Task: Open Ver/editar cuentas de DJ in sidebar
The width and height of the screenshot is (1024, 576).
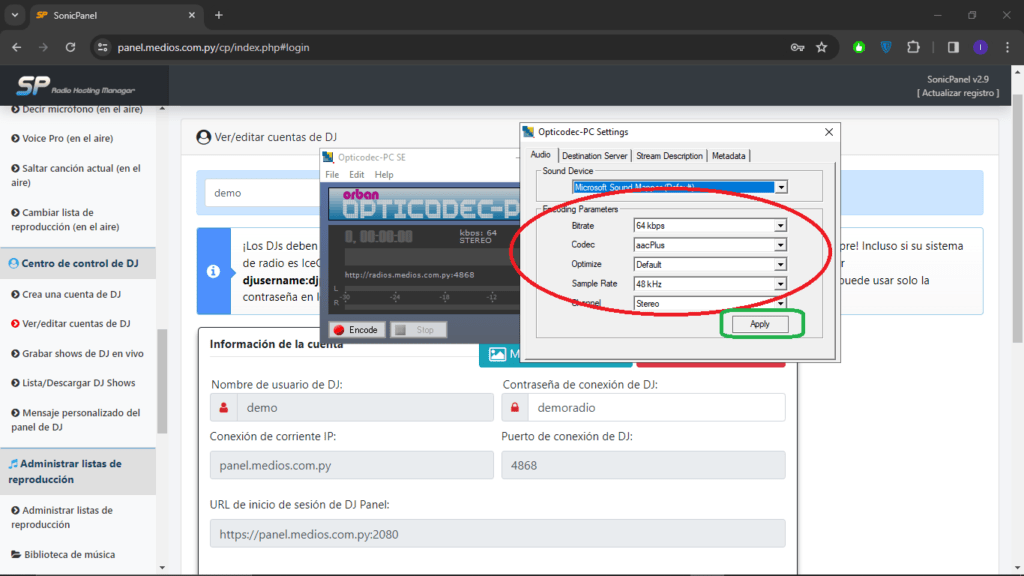Action: (71, 323)
